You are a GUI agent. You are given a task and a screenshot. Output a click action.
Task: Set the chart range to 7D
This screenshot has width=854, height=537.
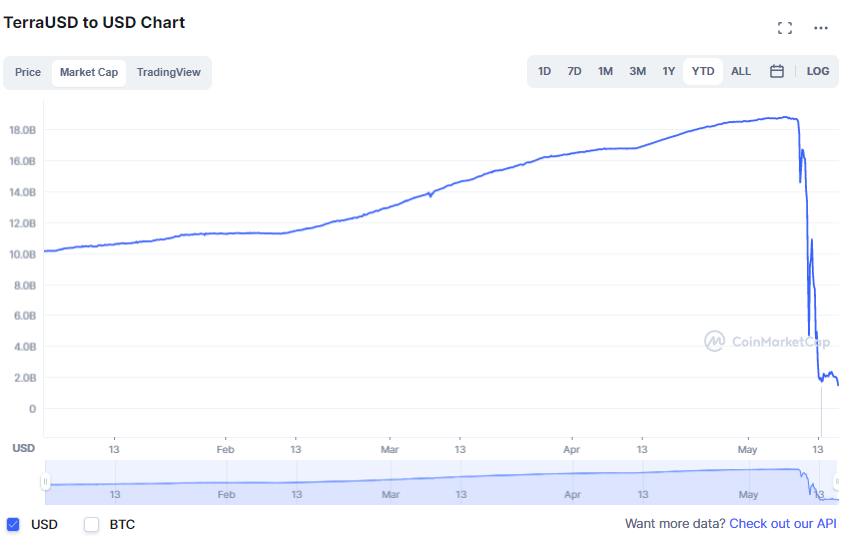pyautogui.click(x=574, y=71)
